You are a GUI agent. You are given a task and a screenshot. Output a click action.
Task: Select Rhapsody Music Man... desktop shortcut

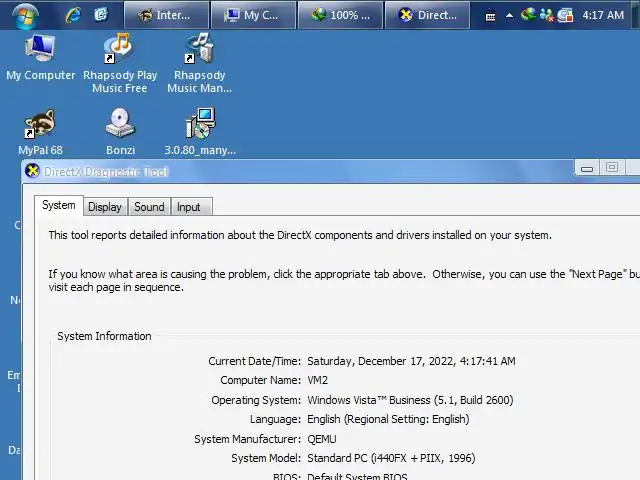pos(200,64)
